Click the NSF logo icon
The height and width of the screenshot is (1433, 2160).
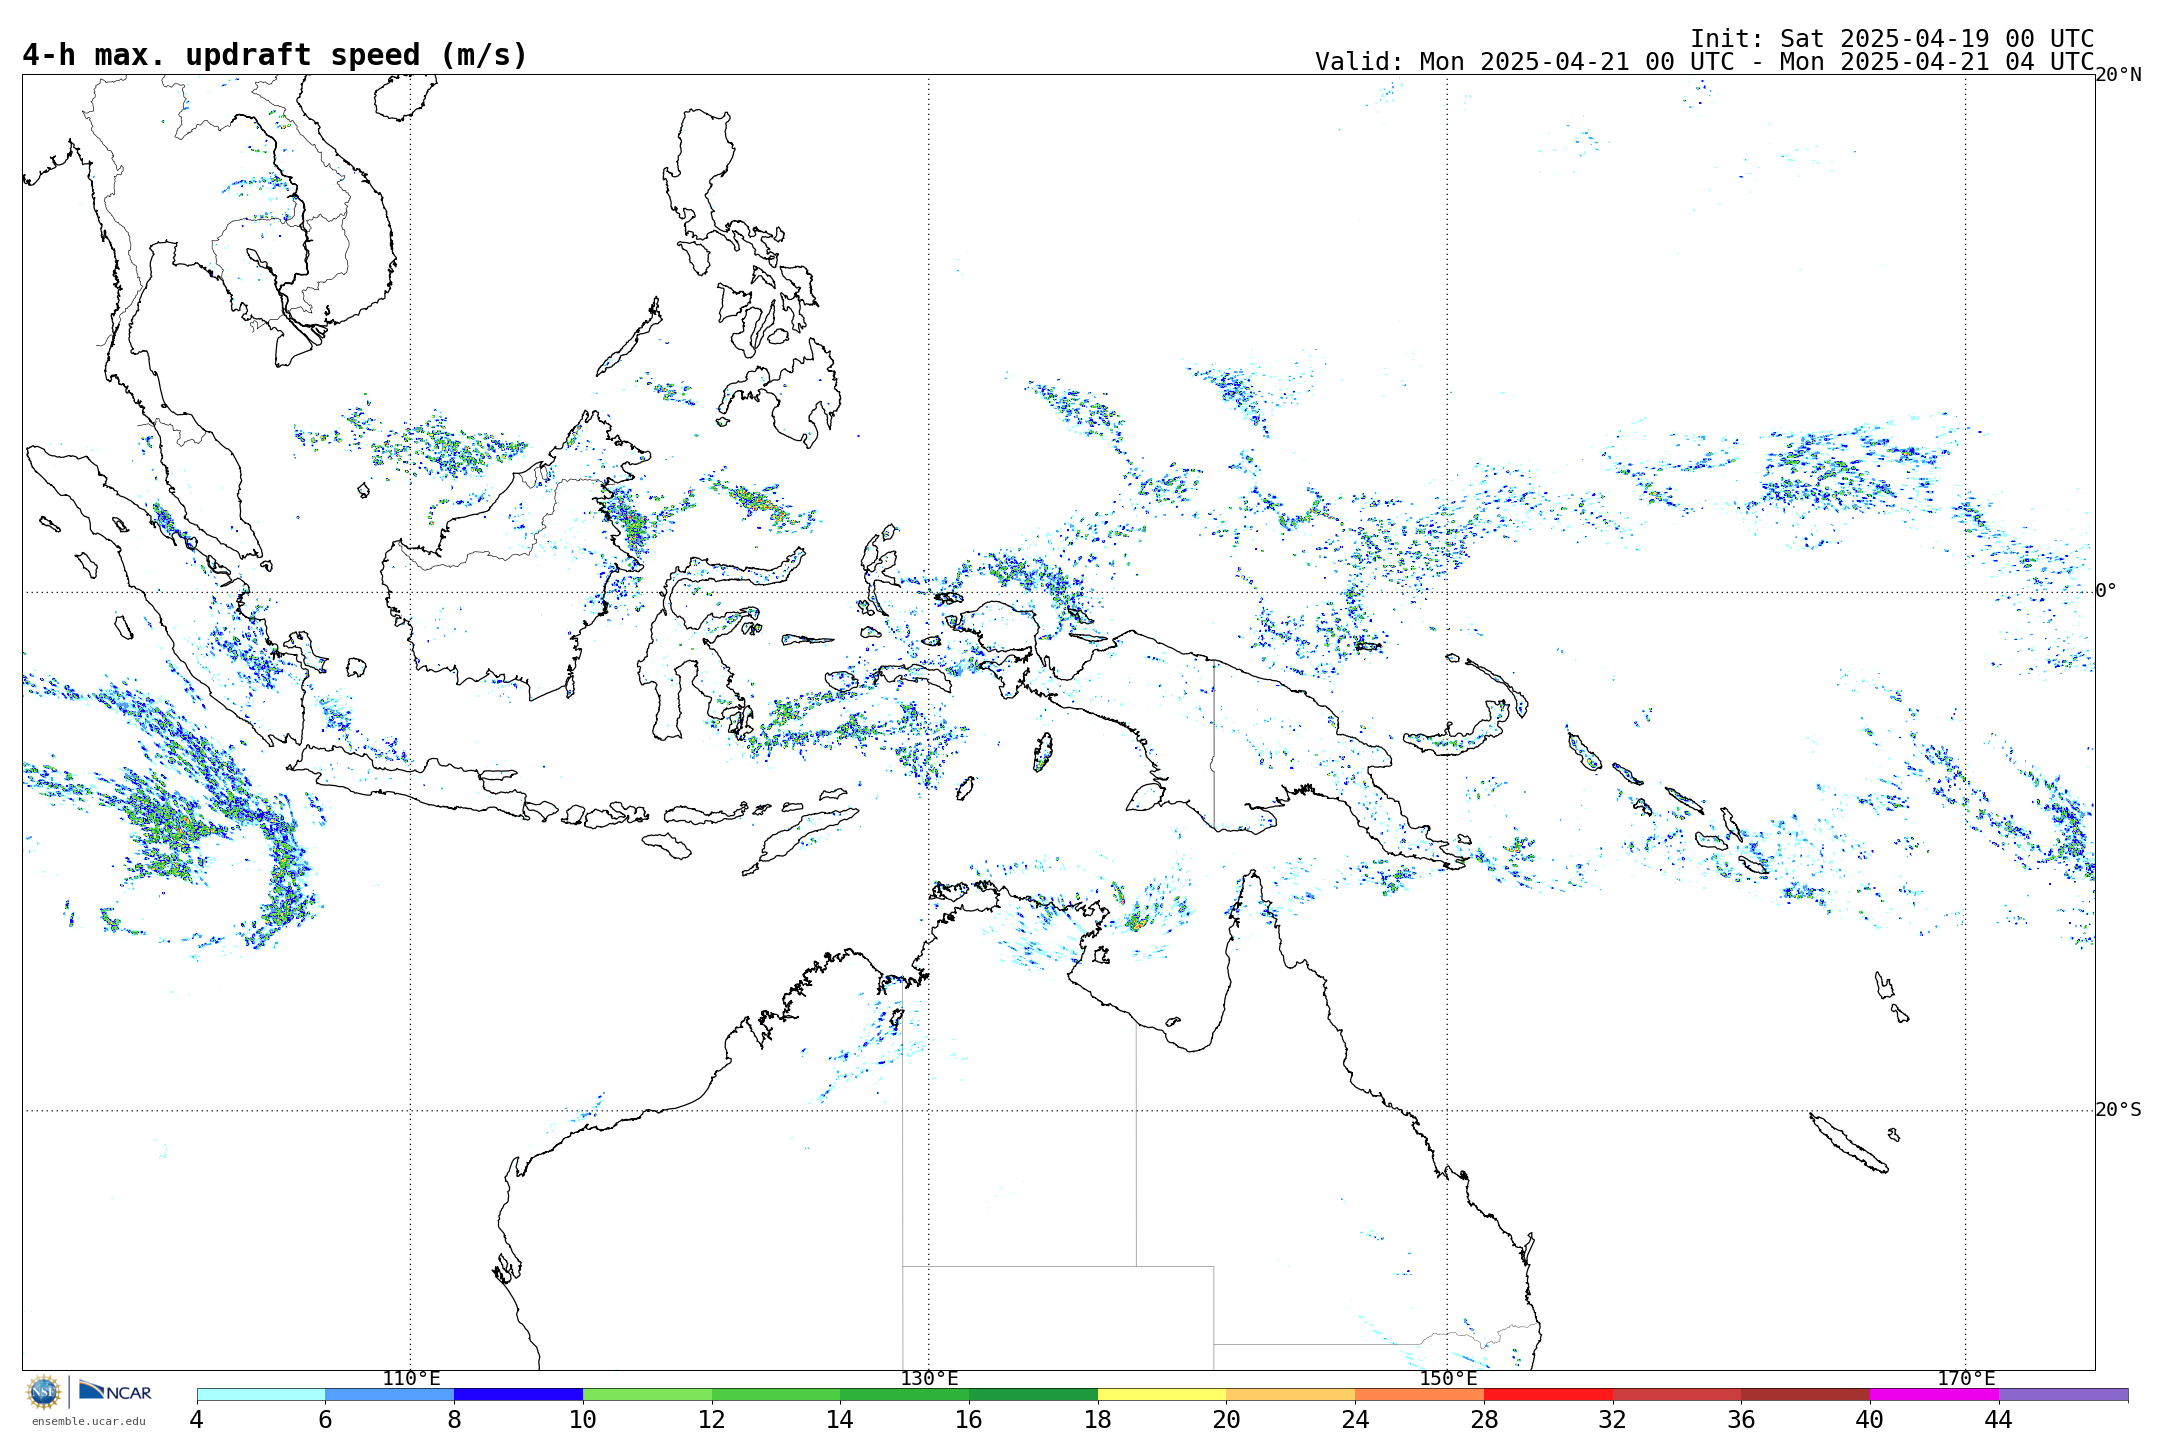coord(44,1392)
